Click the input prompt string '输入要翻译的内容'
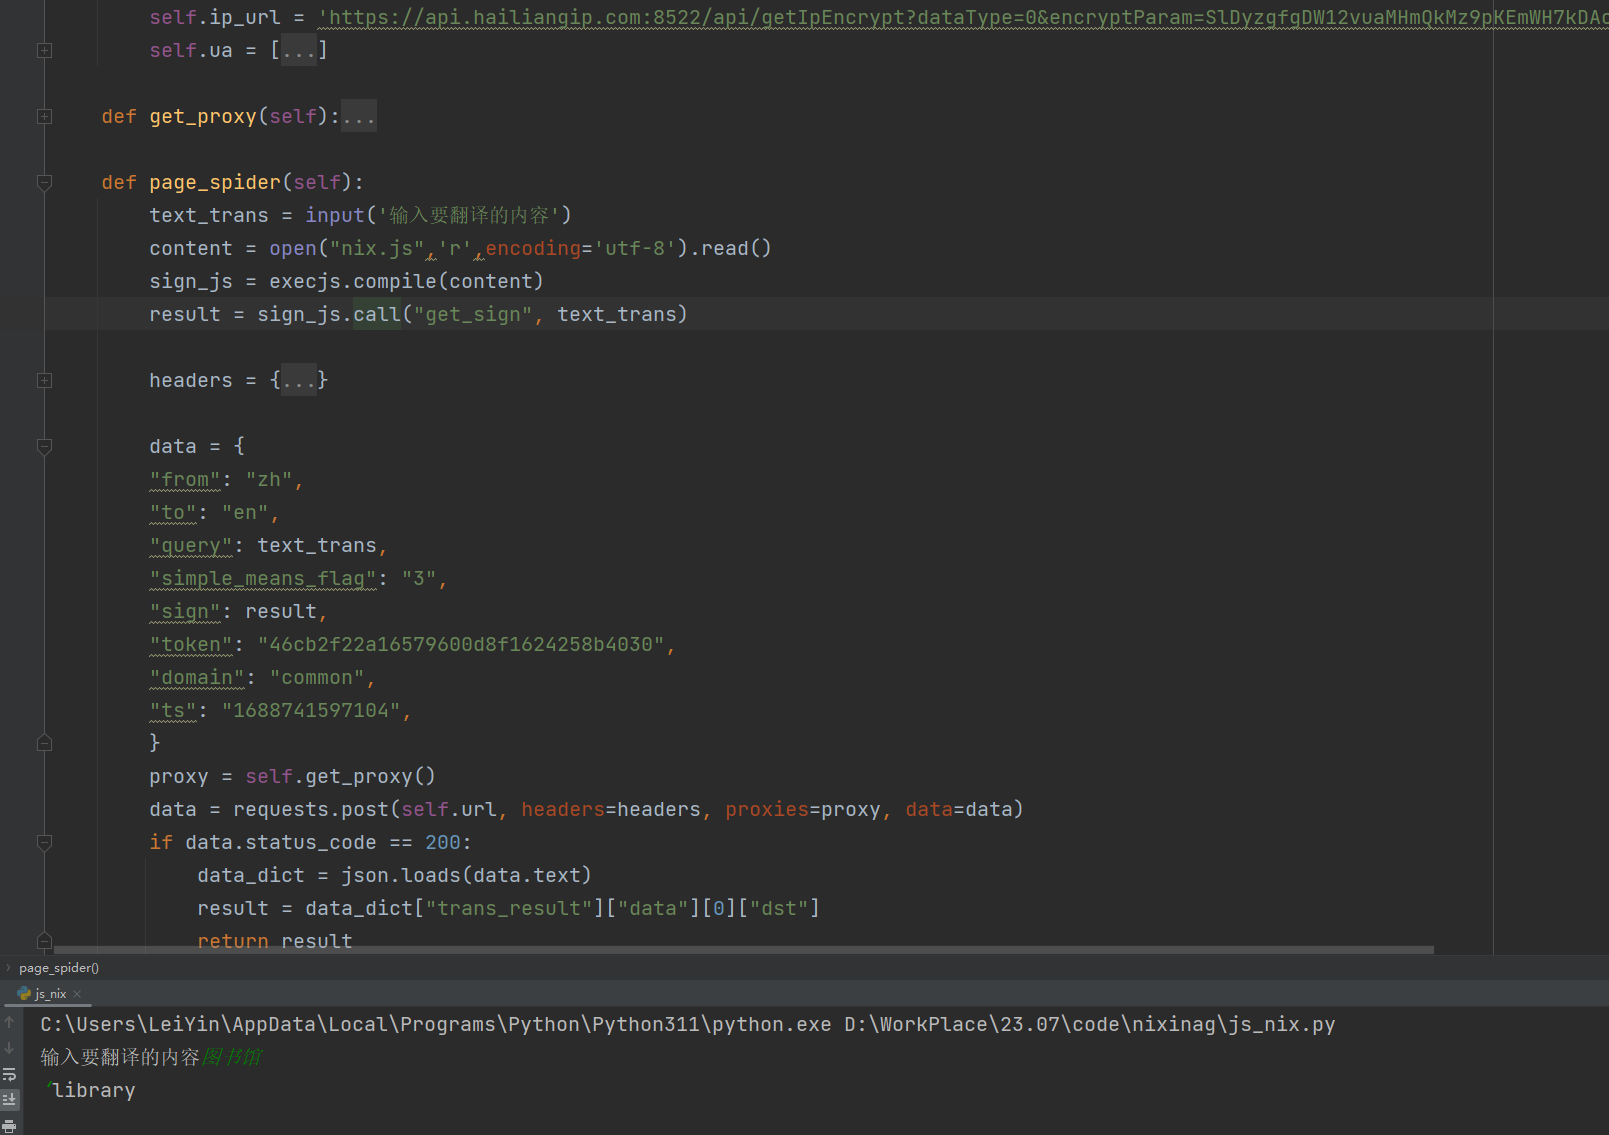 coord(469,215)
